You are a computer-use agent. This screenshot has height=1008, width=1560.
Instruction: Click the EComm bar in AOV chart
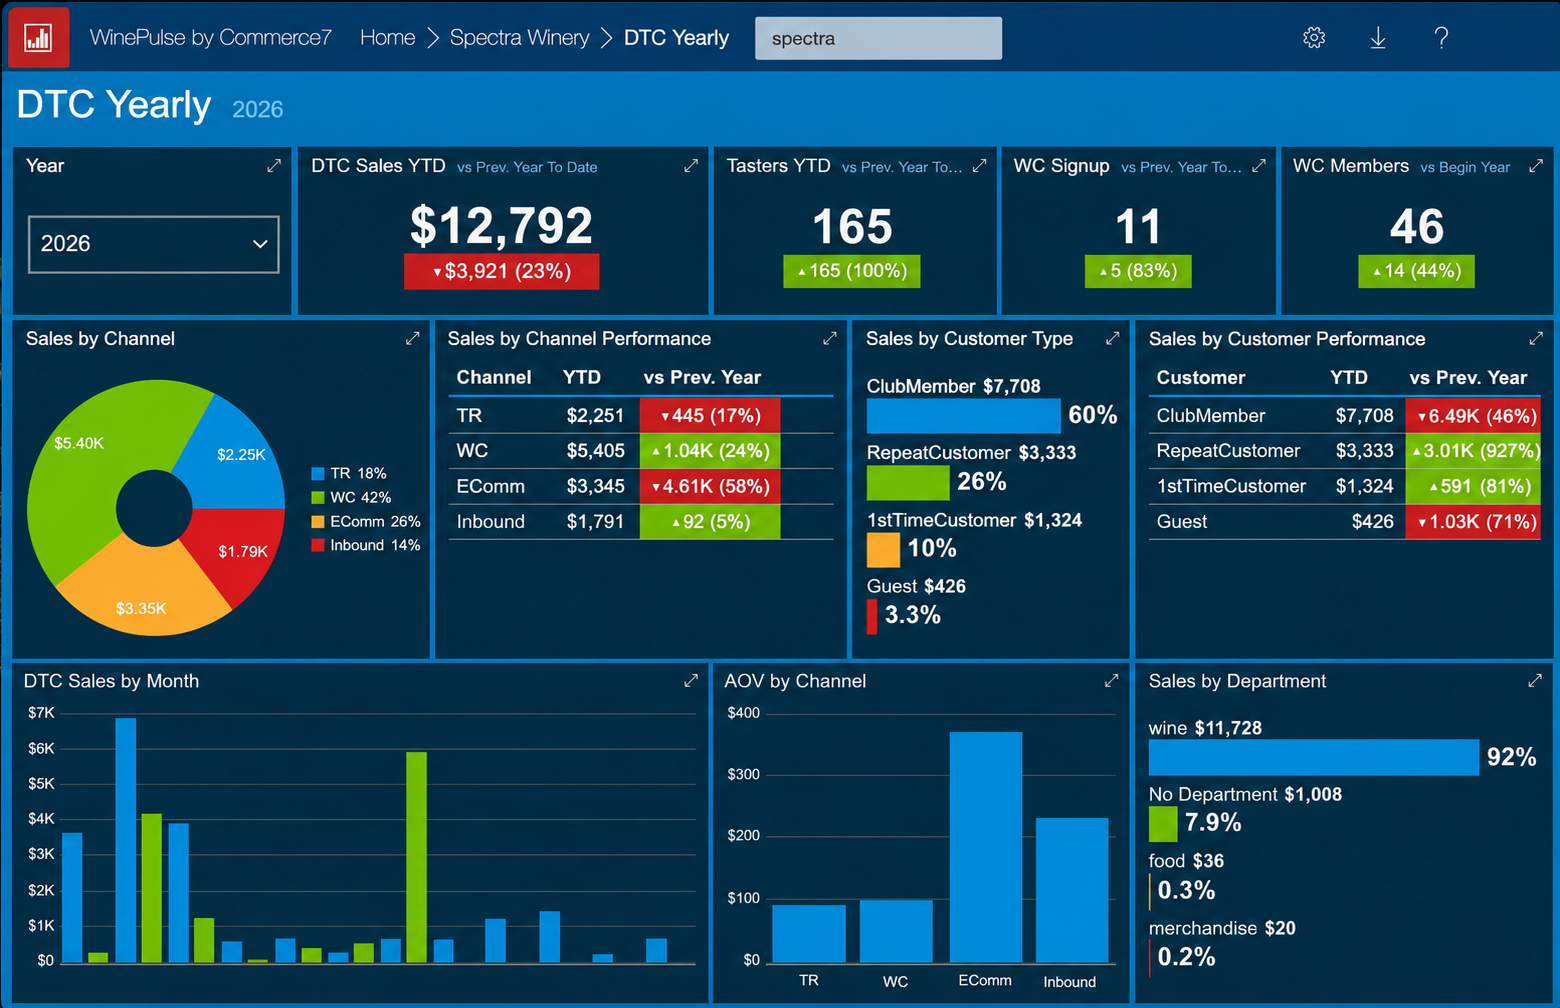986,847
